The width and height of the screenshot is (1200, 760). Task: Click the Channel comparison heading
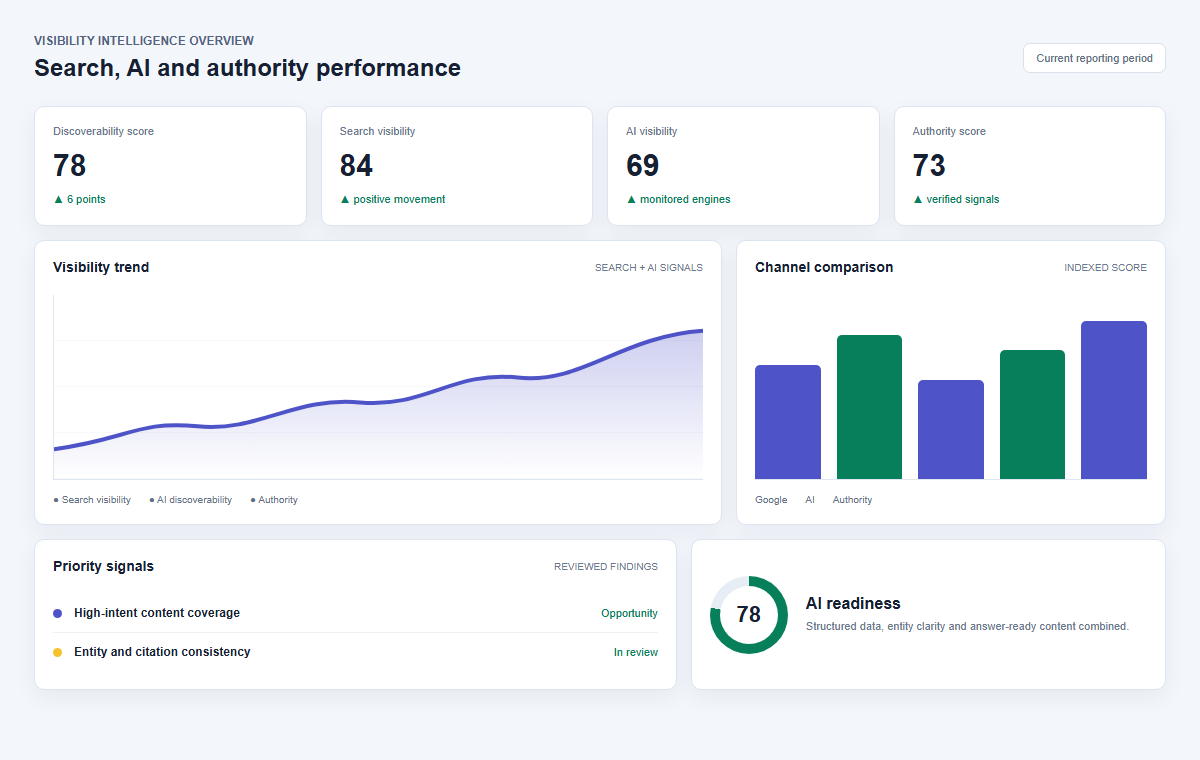[x=824, y=267]
